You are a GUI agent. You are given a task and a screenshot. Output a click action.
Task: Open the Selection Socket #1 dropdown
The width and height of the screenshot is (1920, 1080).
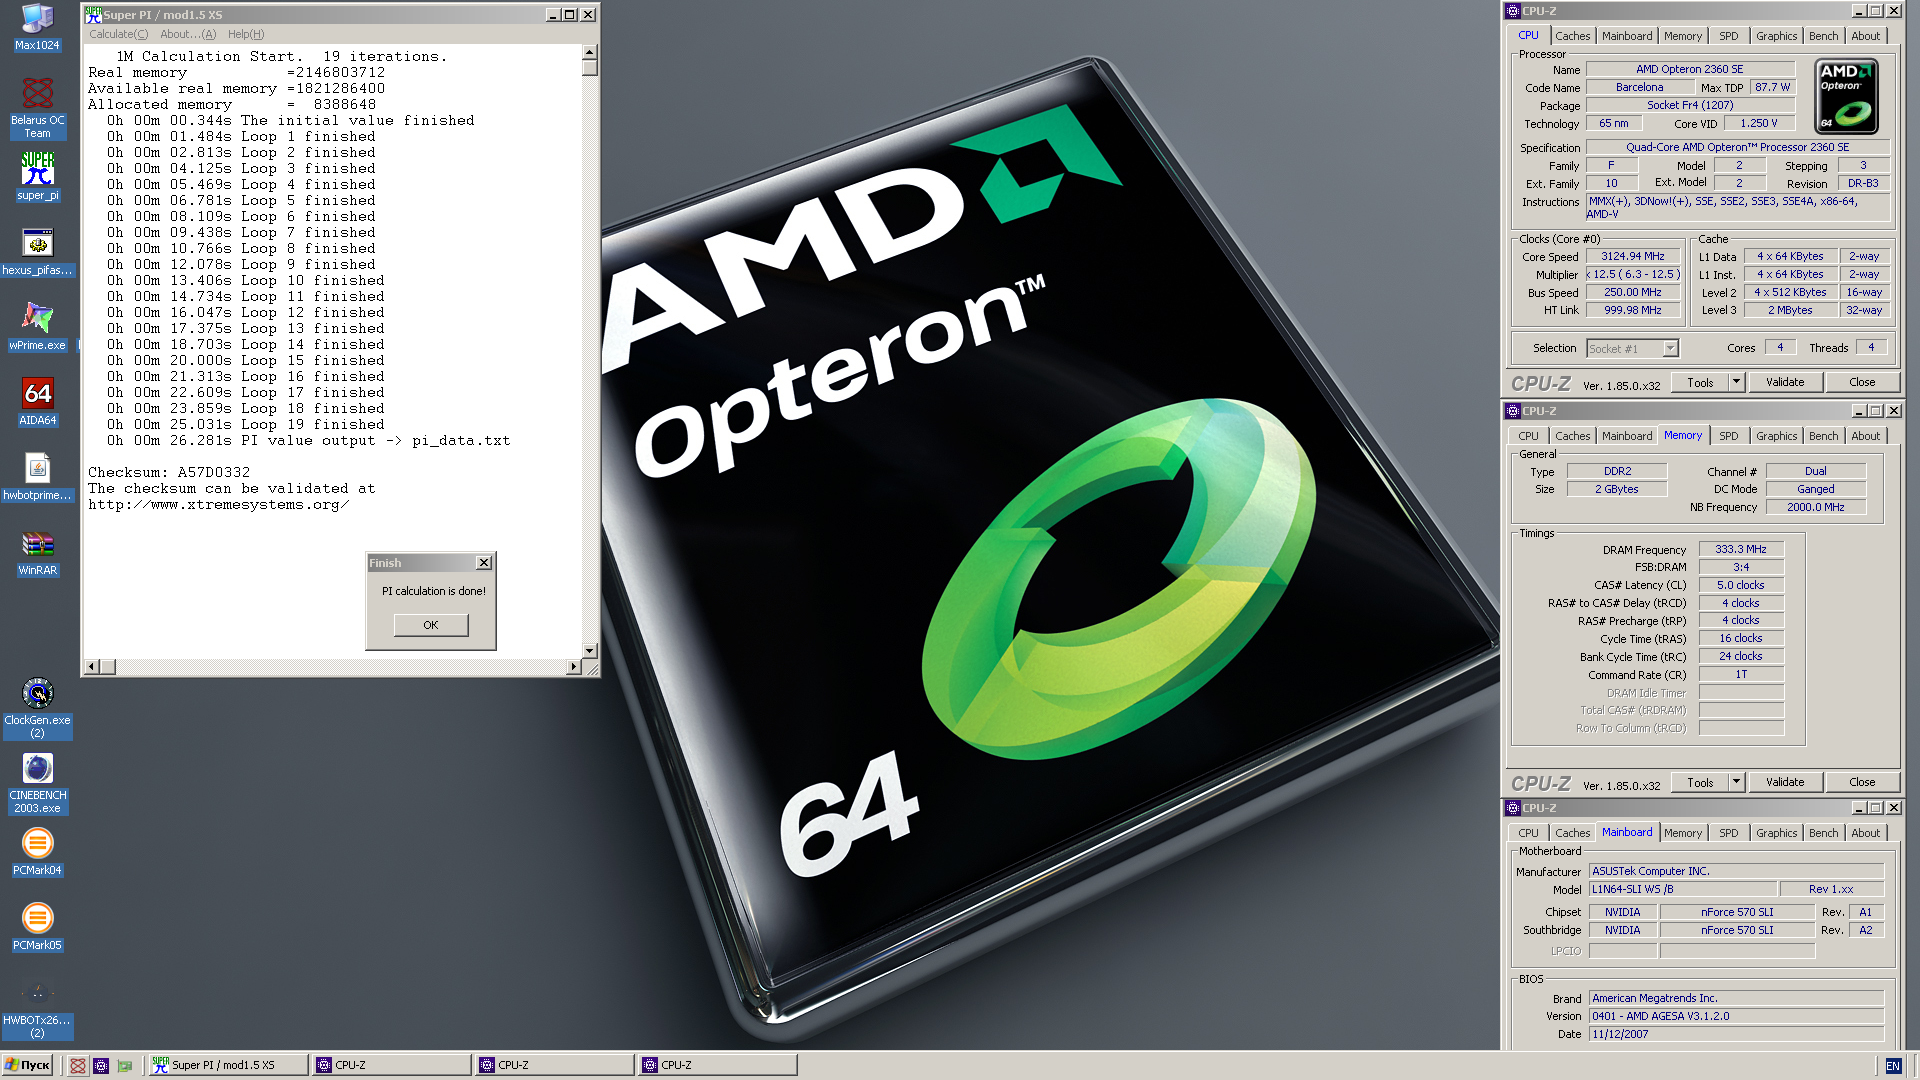pos(1633,348)
